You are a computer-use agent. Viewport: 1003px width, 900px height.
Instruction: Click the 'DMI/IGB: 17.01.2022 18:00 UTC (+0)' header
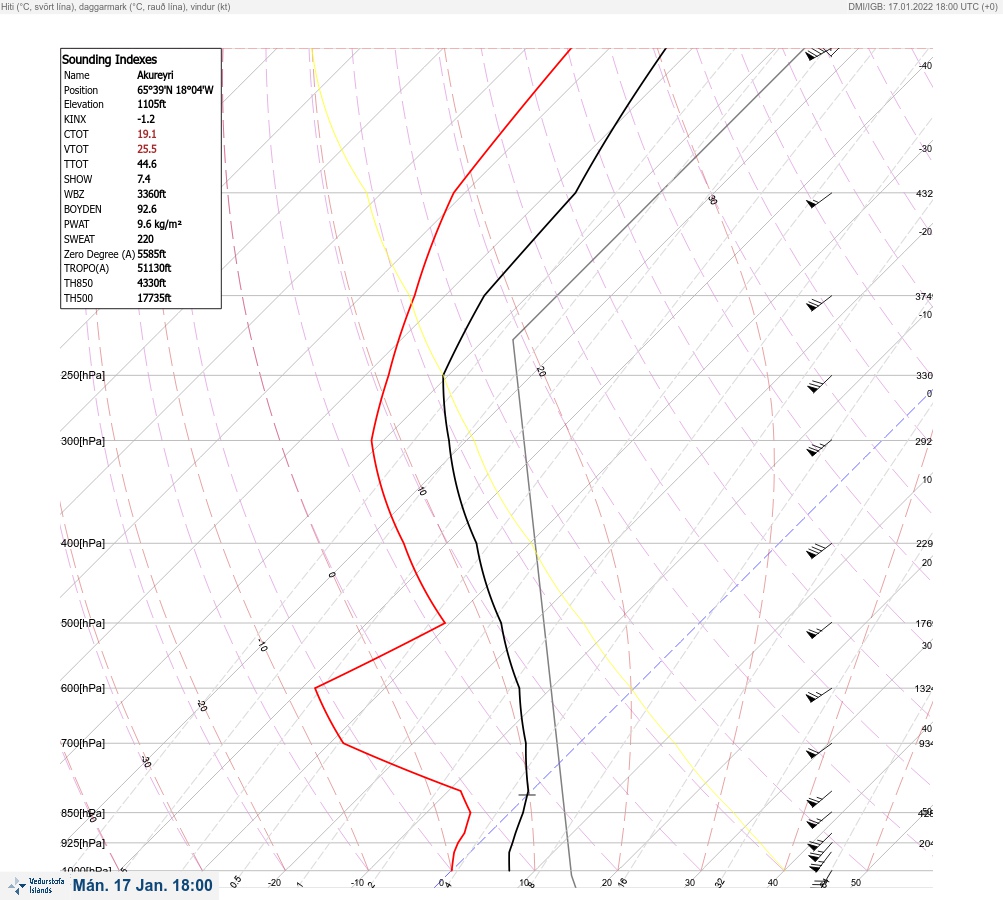[x=922, y=6]
